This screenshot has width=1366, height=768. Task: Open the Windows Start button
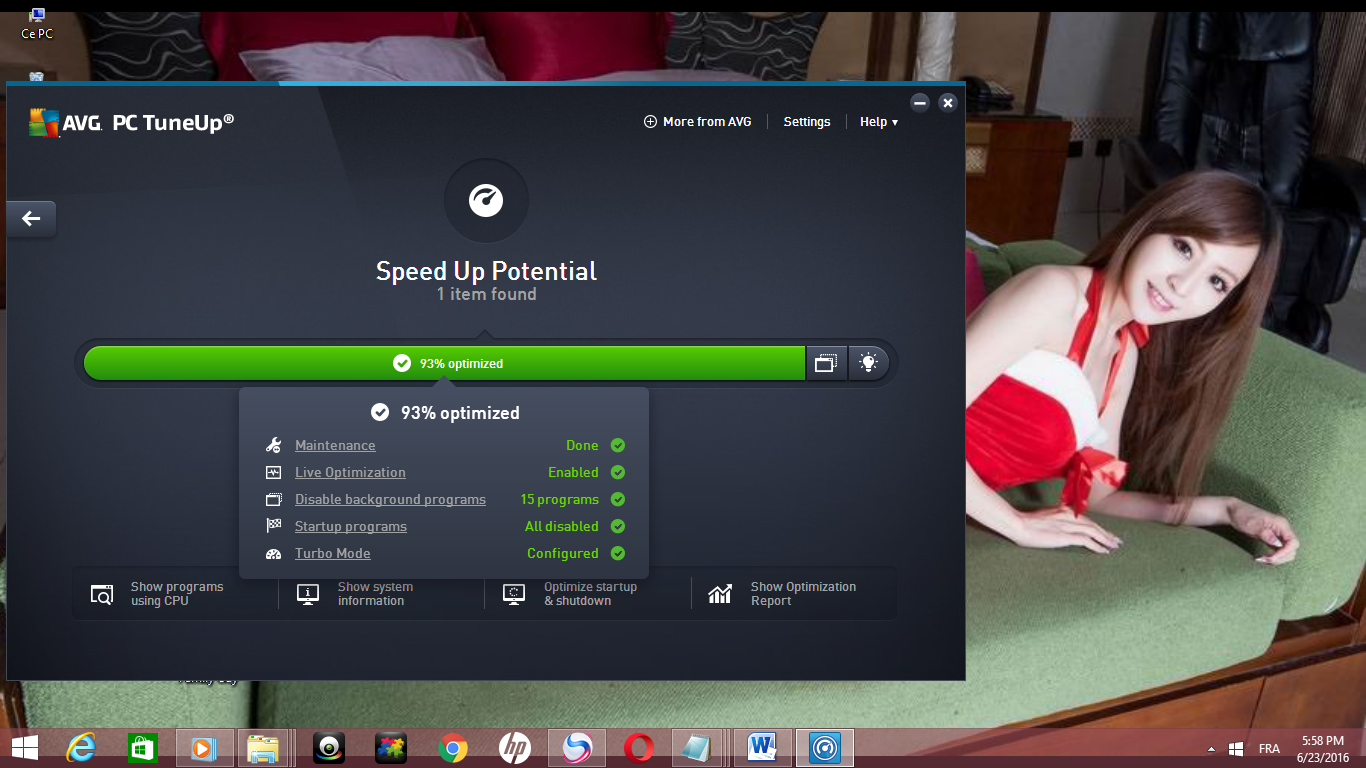[x=25, y=747]
